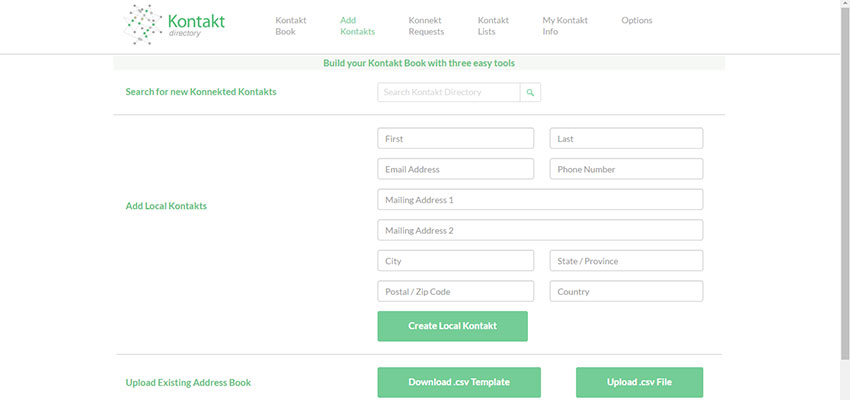Select the Add Kontakts nav item
Screen dimensions: 850x400
pyautogui.click(x=357, y=26)
